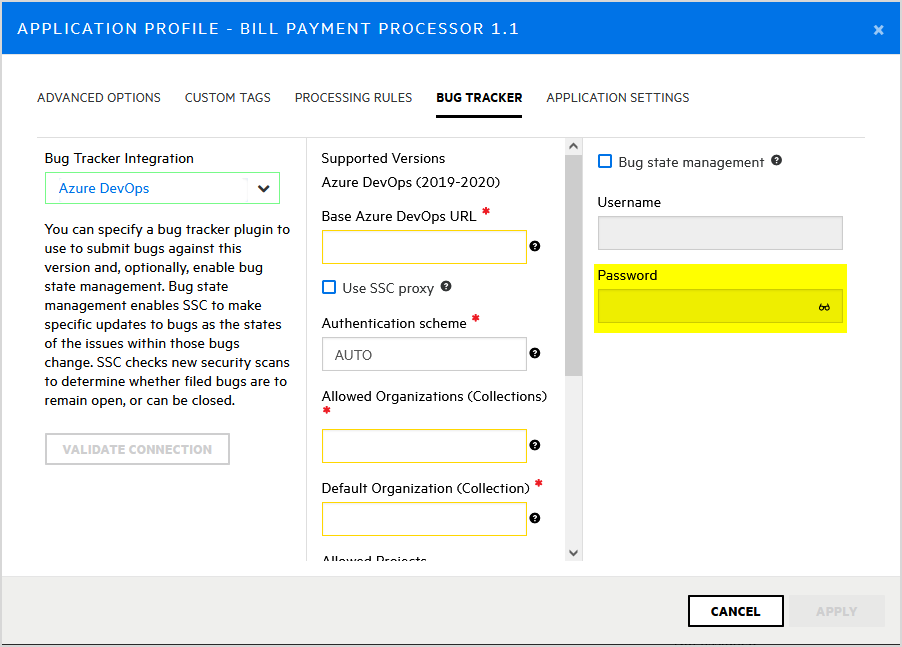Image resolution: width=902 pixels, height=647 pixels.
Task: Click the Base Azure DevOps URL field
Action: [424, 247]
